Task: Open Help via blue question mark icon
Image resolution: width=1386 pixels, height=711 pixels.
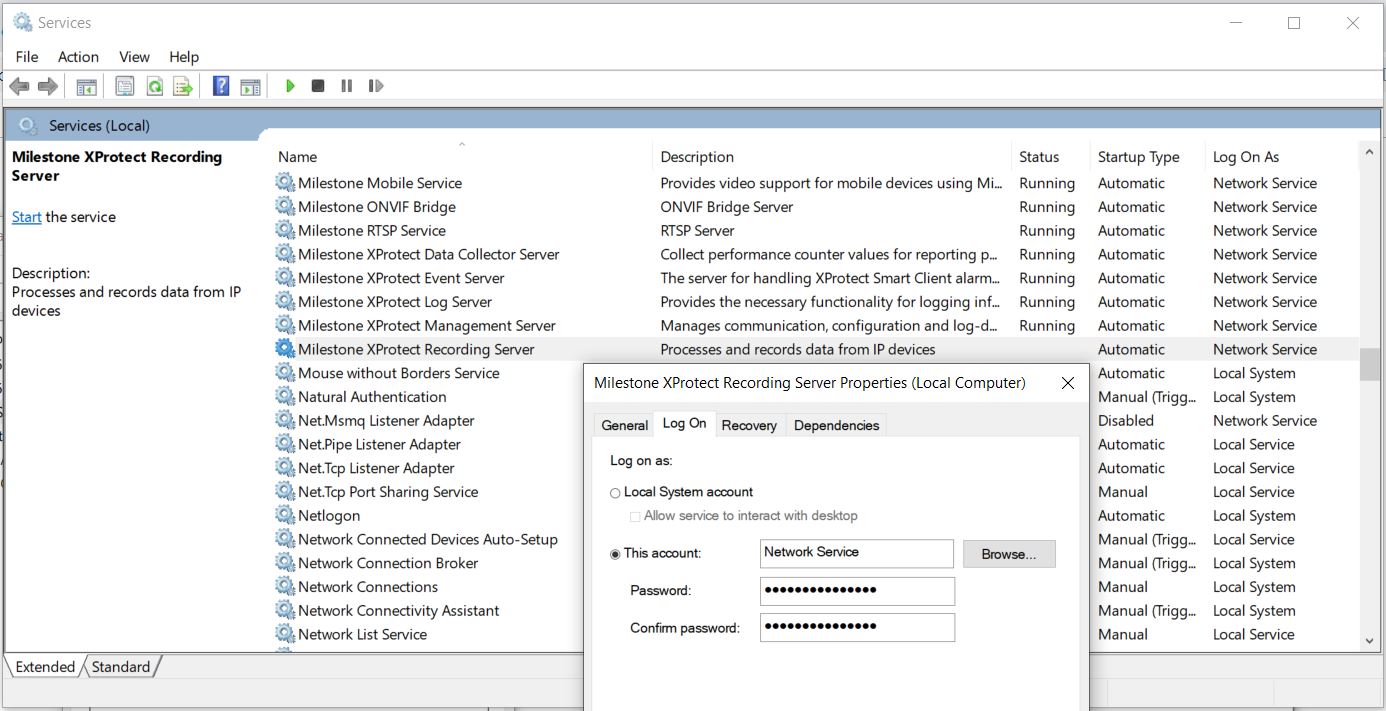Action: coord(221,87)
